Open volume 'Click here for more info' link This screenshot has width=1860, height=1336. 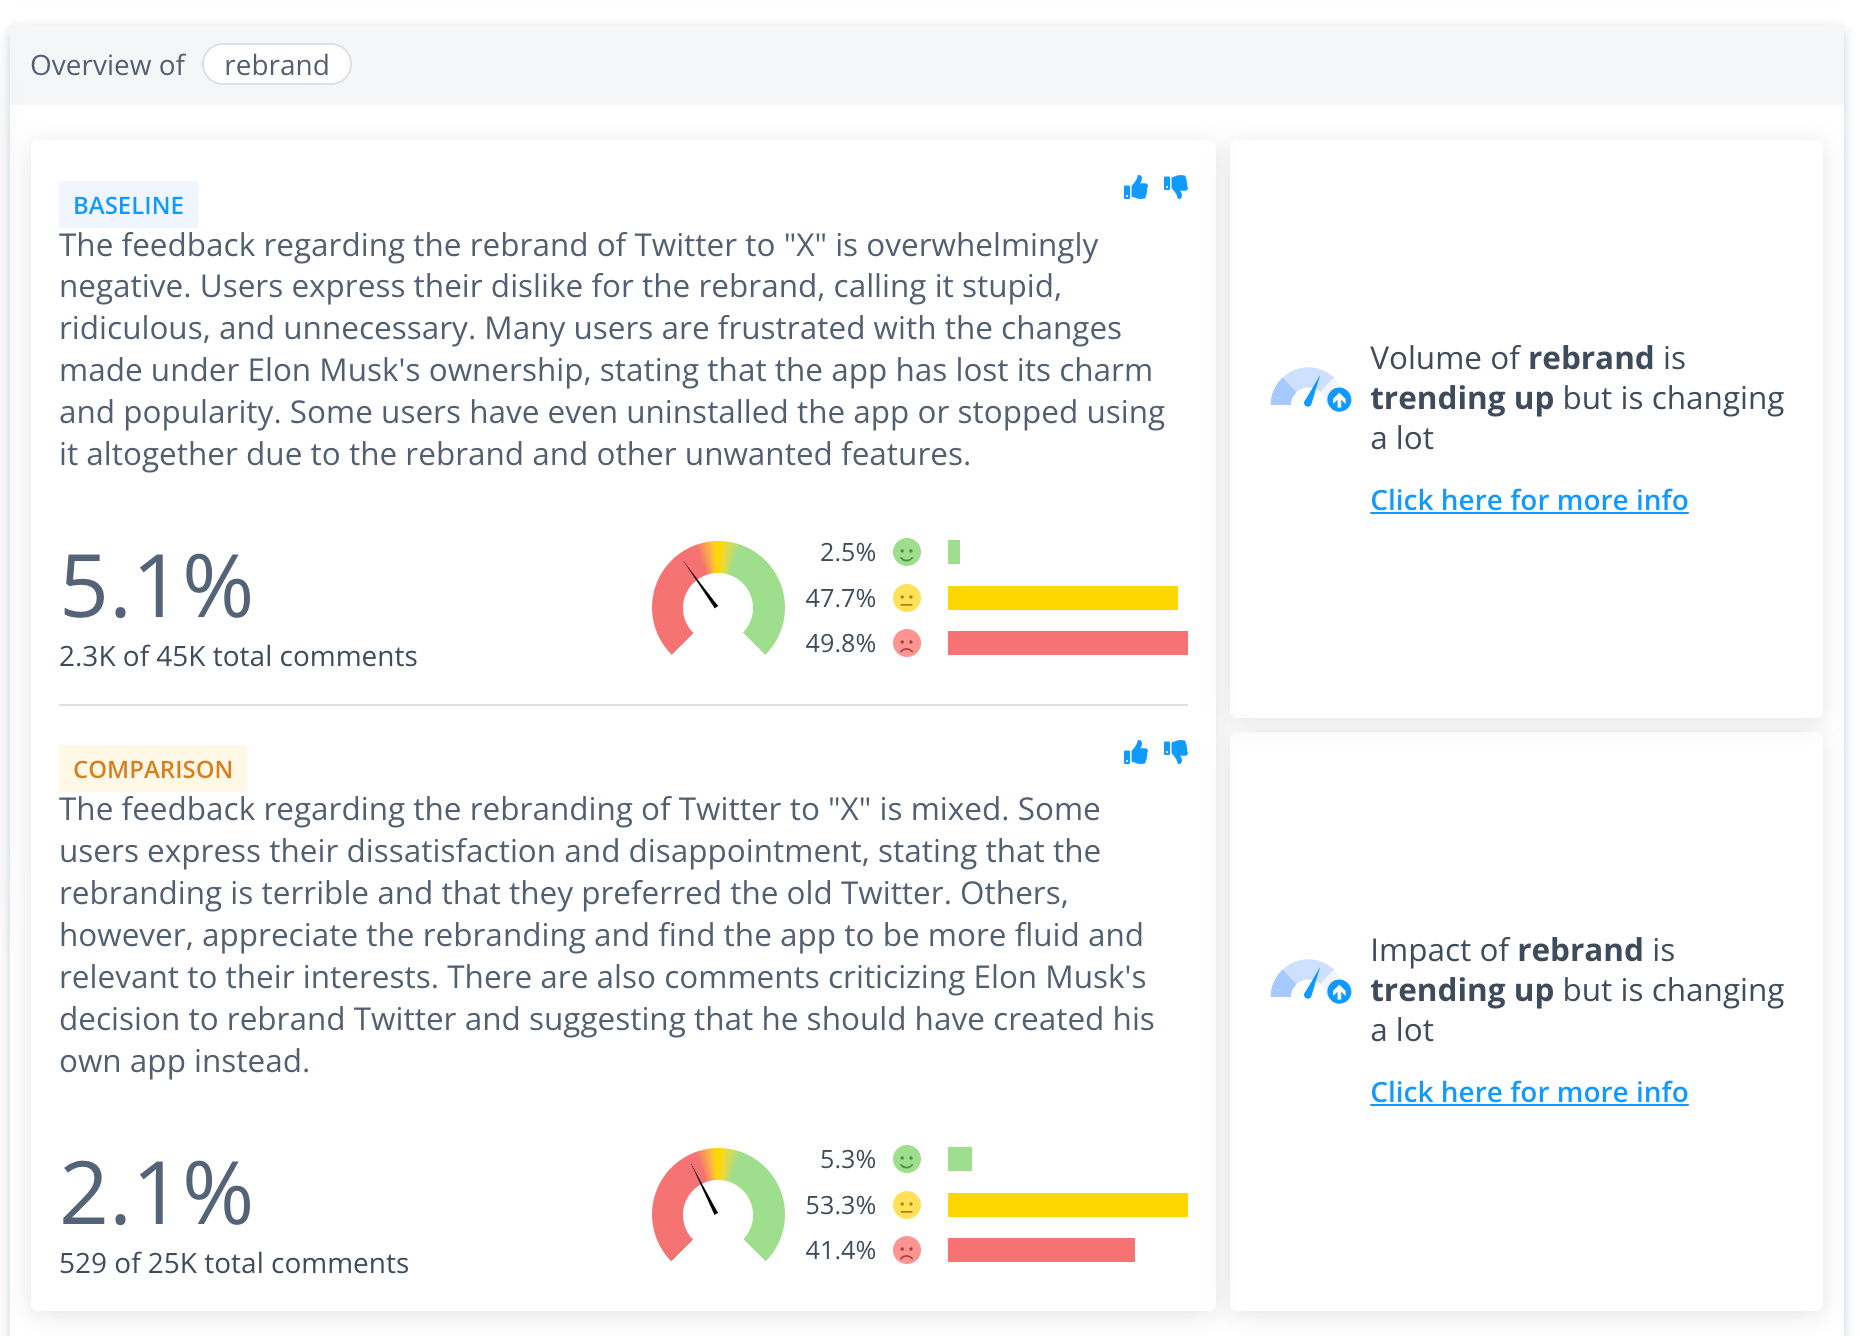click(x=1529, y=500)
